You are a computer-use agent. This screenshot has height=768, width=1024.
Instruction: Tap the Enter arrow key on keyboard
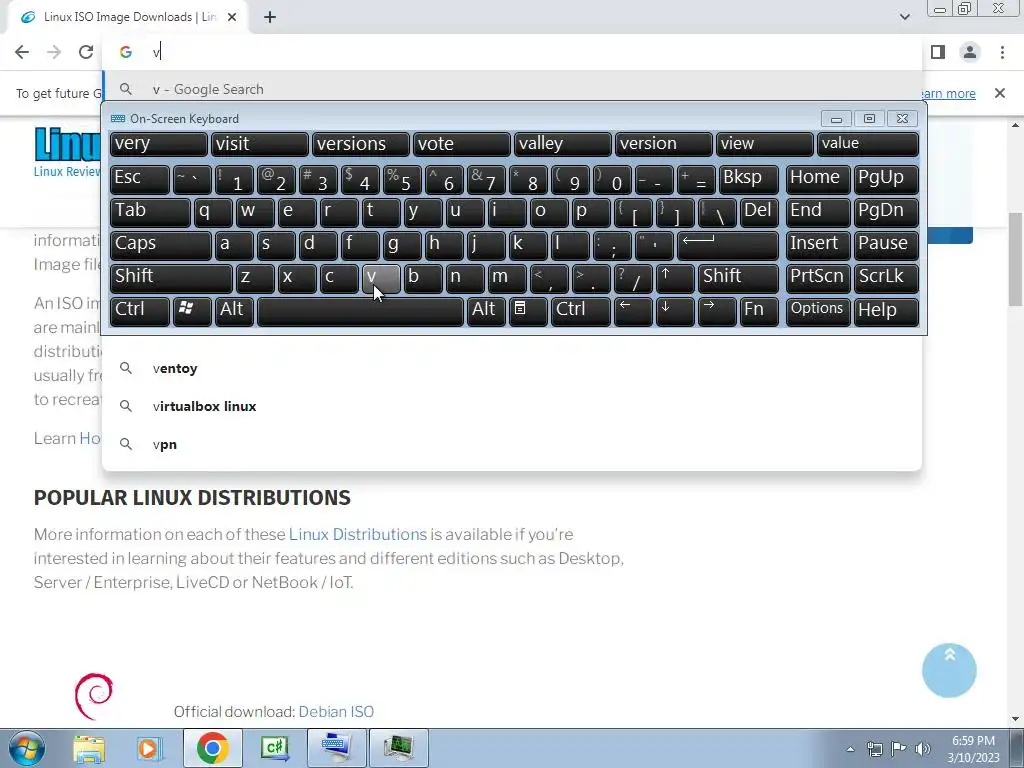(x=728, y=245)
